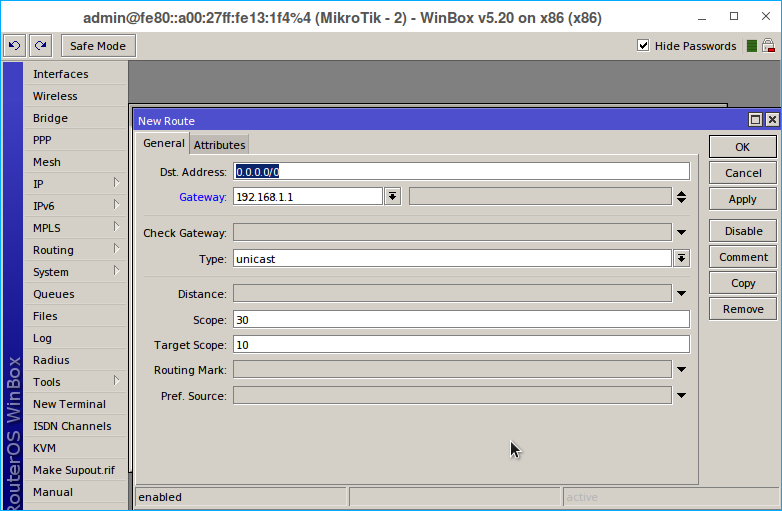
Task: Click the Scope field showing 30
Action: pos(461,320)
